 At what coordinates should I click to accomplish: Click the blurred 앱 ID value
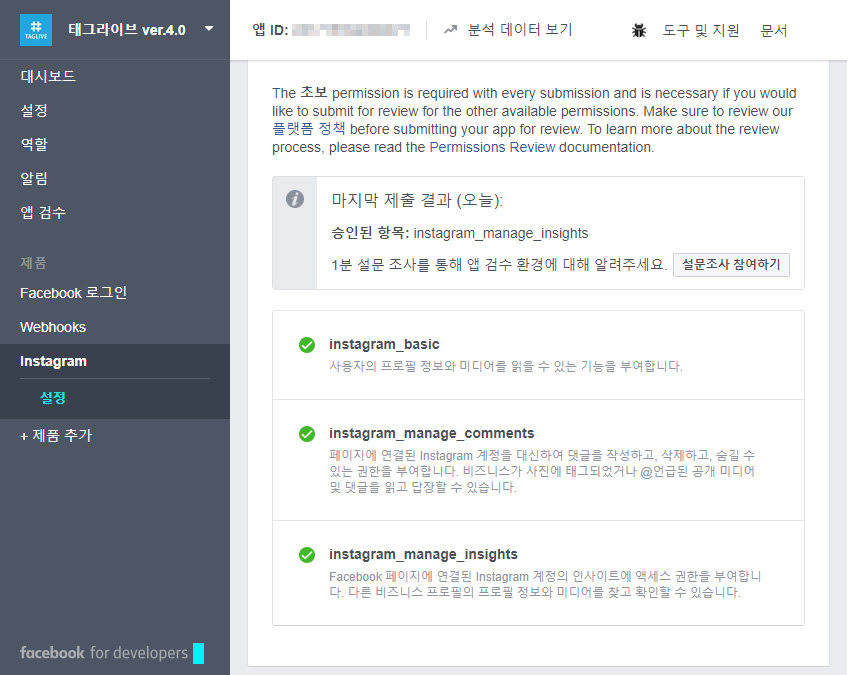tap(351, 30)
